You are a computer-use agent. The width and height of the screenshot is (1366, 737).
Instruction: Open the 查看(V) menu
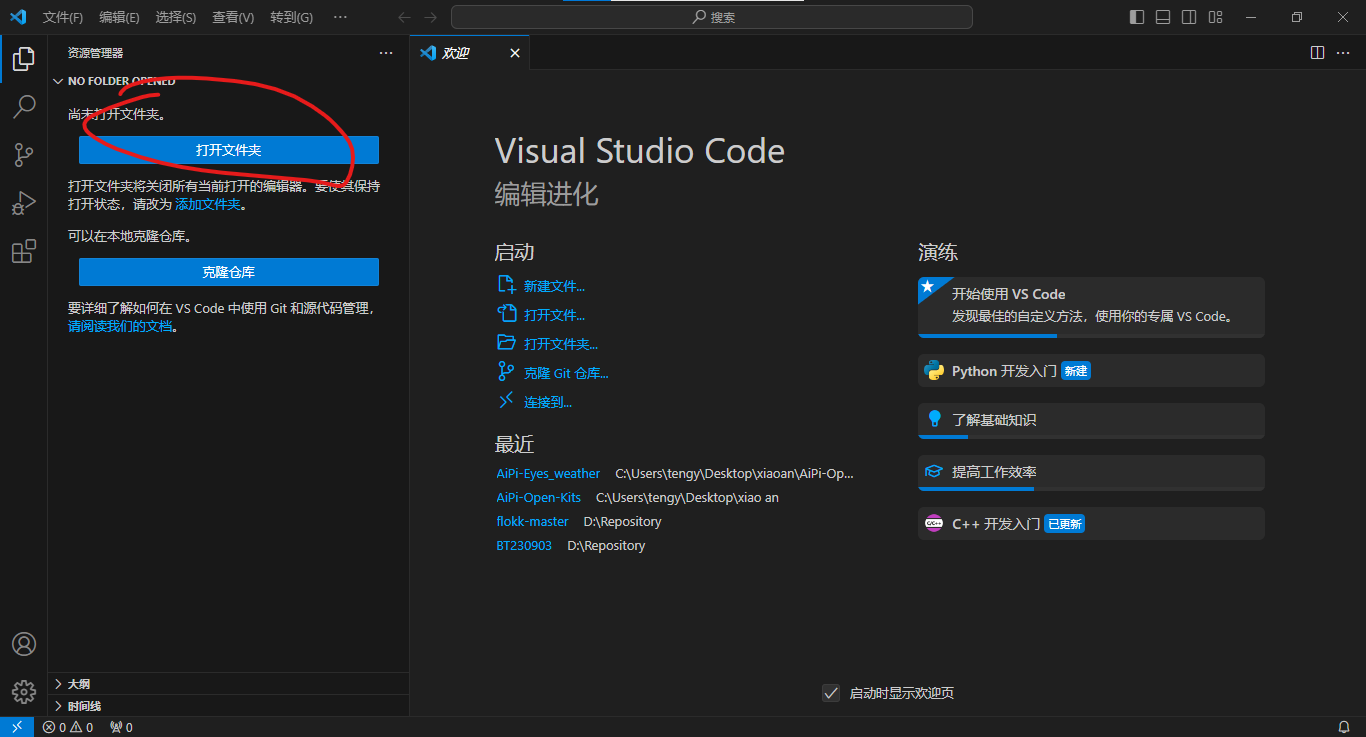233,17
